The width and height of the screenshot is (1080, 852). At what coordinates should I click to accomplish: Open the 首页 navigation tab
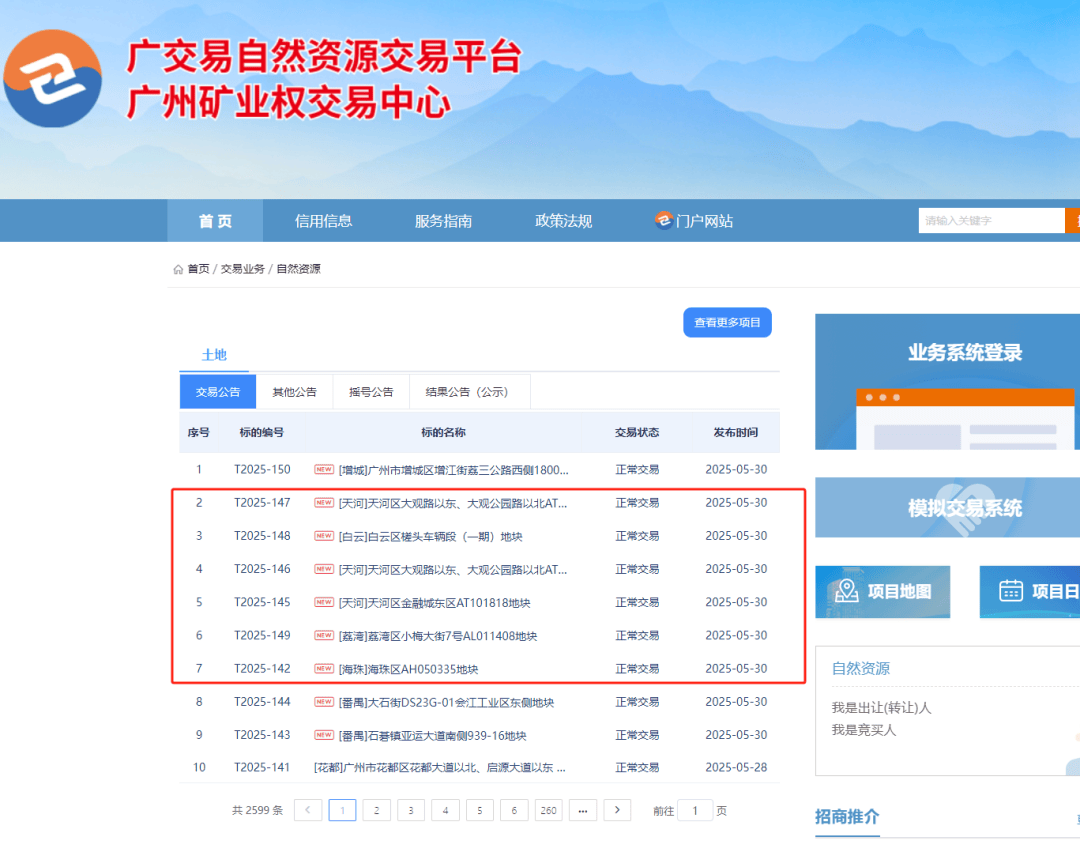coord(215,220)
